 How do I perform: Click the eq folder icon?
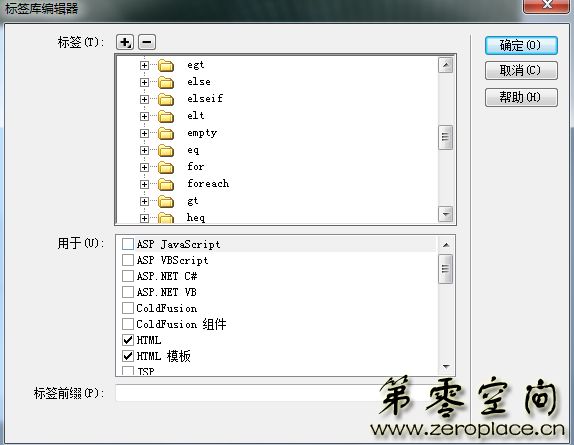pos(166,150)
